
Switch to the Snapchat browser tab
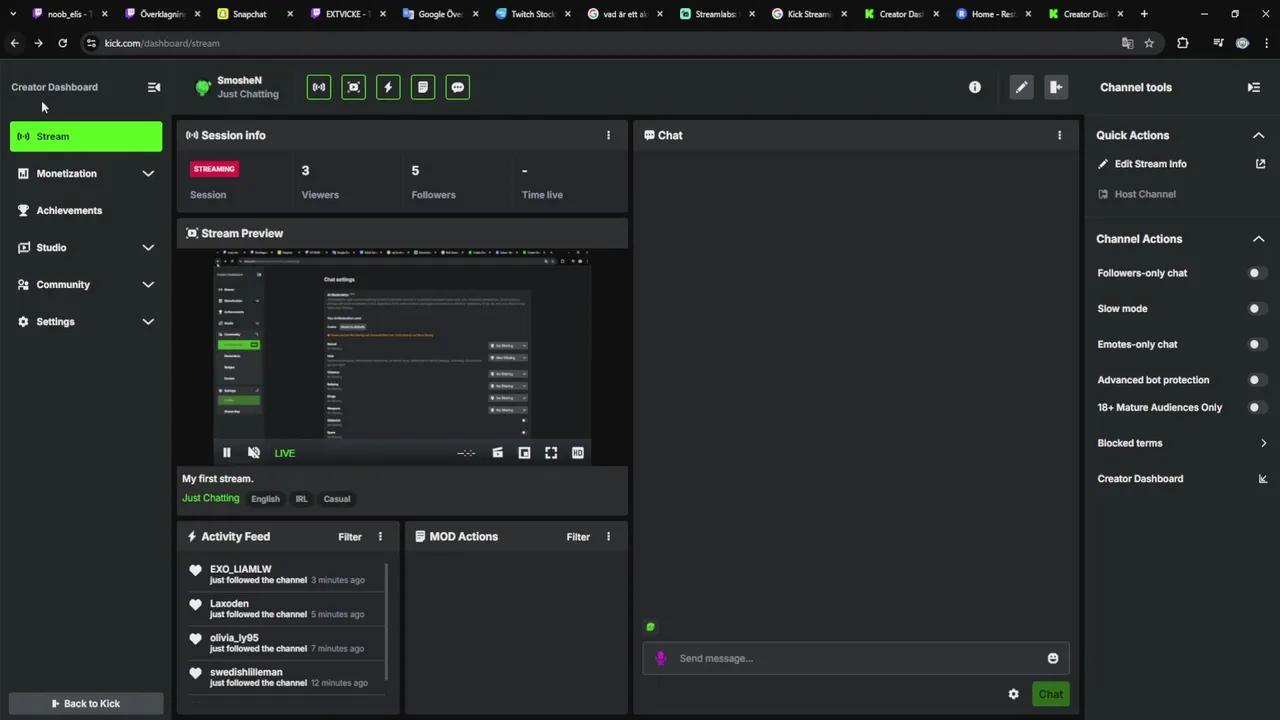point(254,14)
